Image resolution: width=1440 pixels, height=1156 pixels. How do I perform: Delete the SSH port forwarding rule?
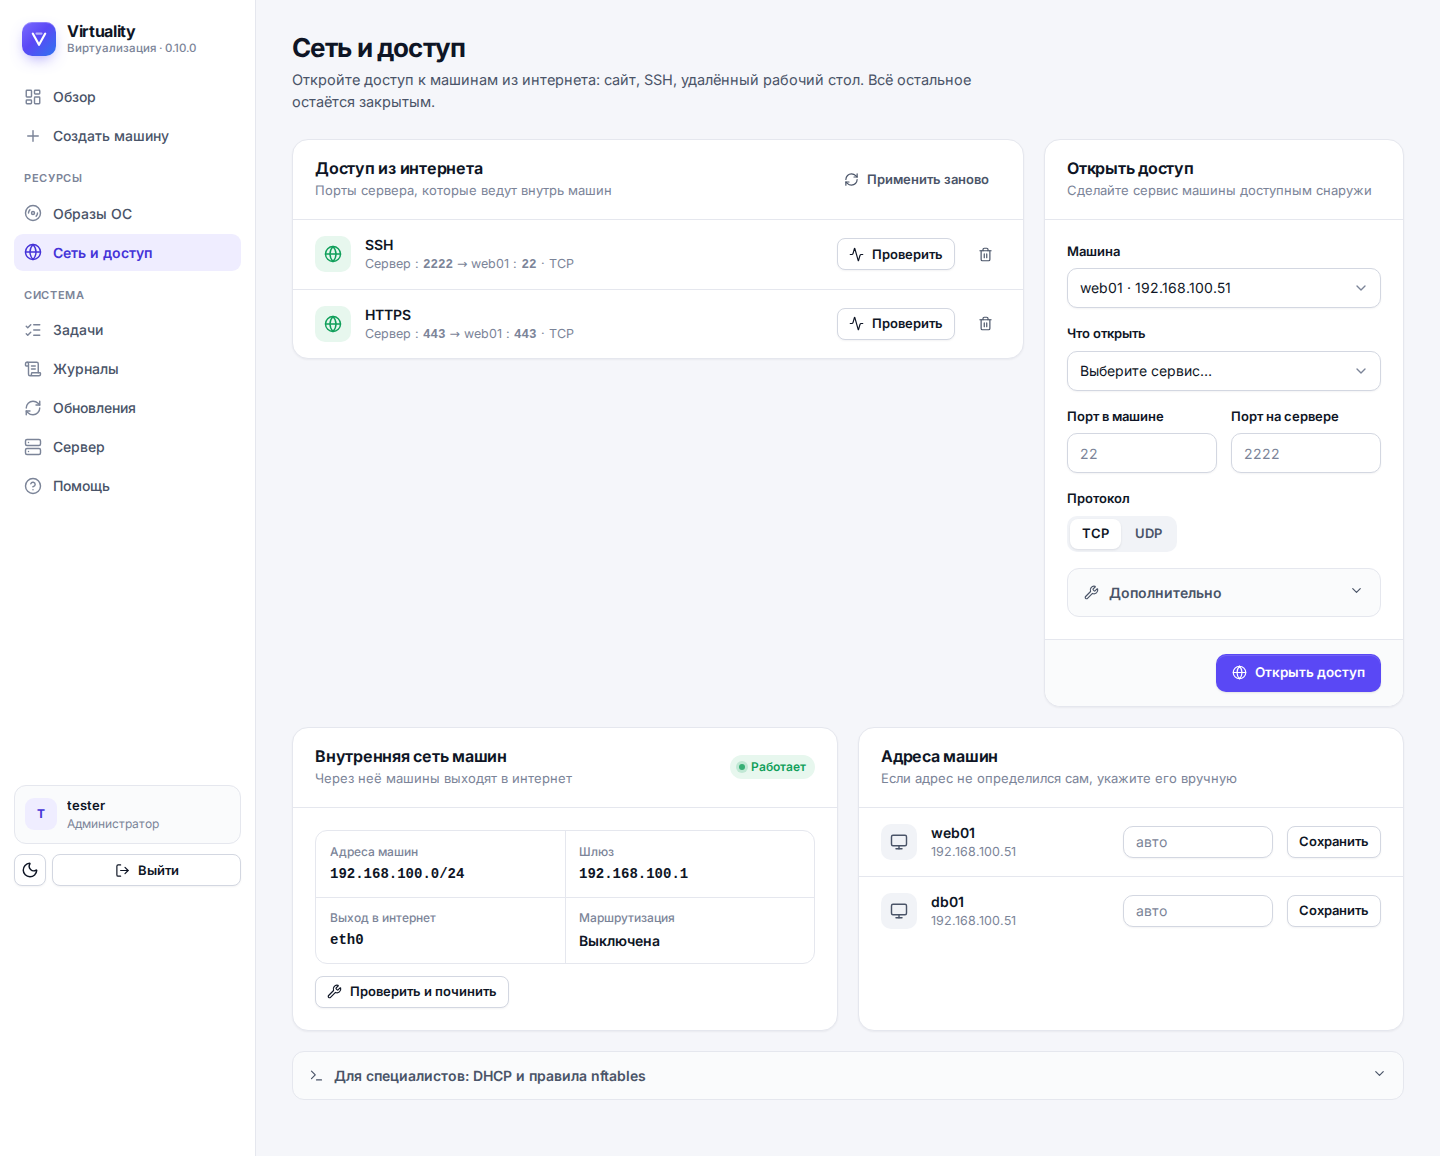pos(985,255)
